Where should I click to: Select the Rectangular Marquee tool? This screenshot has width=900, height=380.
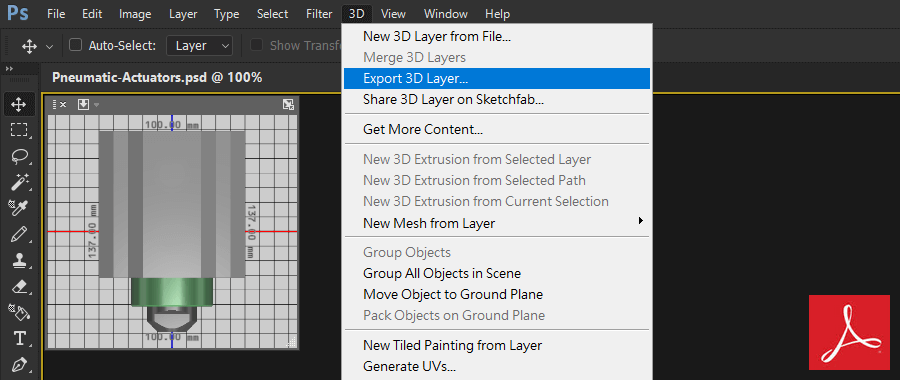tap(19, 130)
